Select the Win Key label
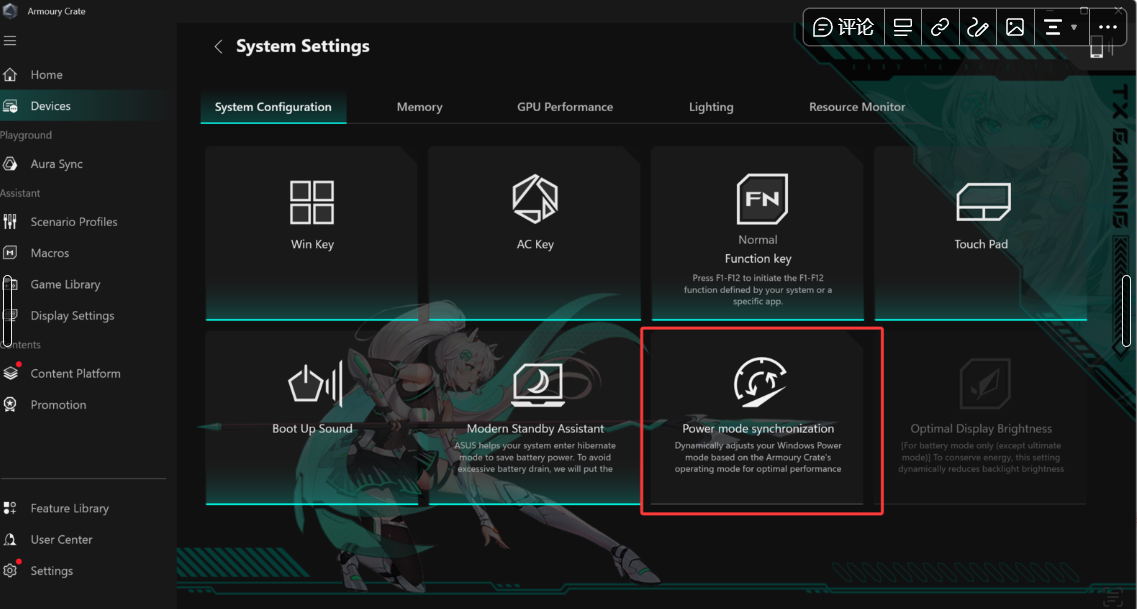 click(x=313, y=244)
